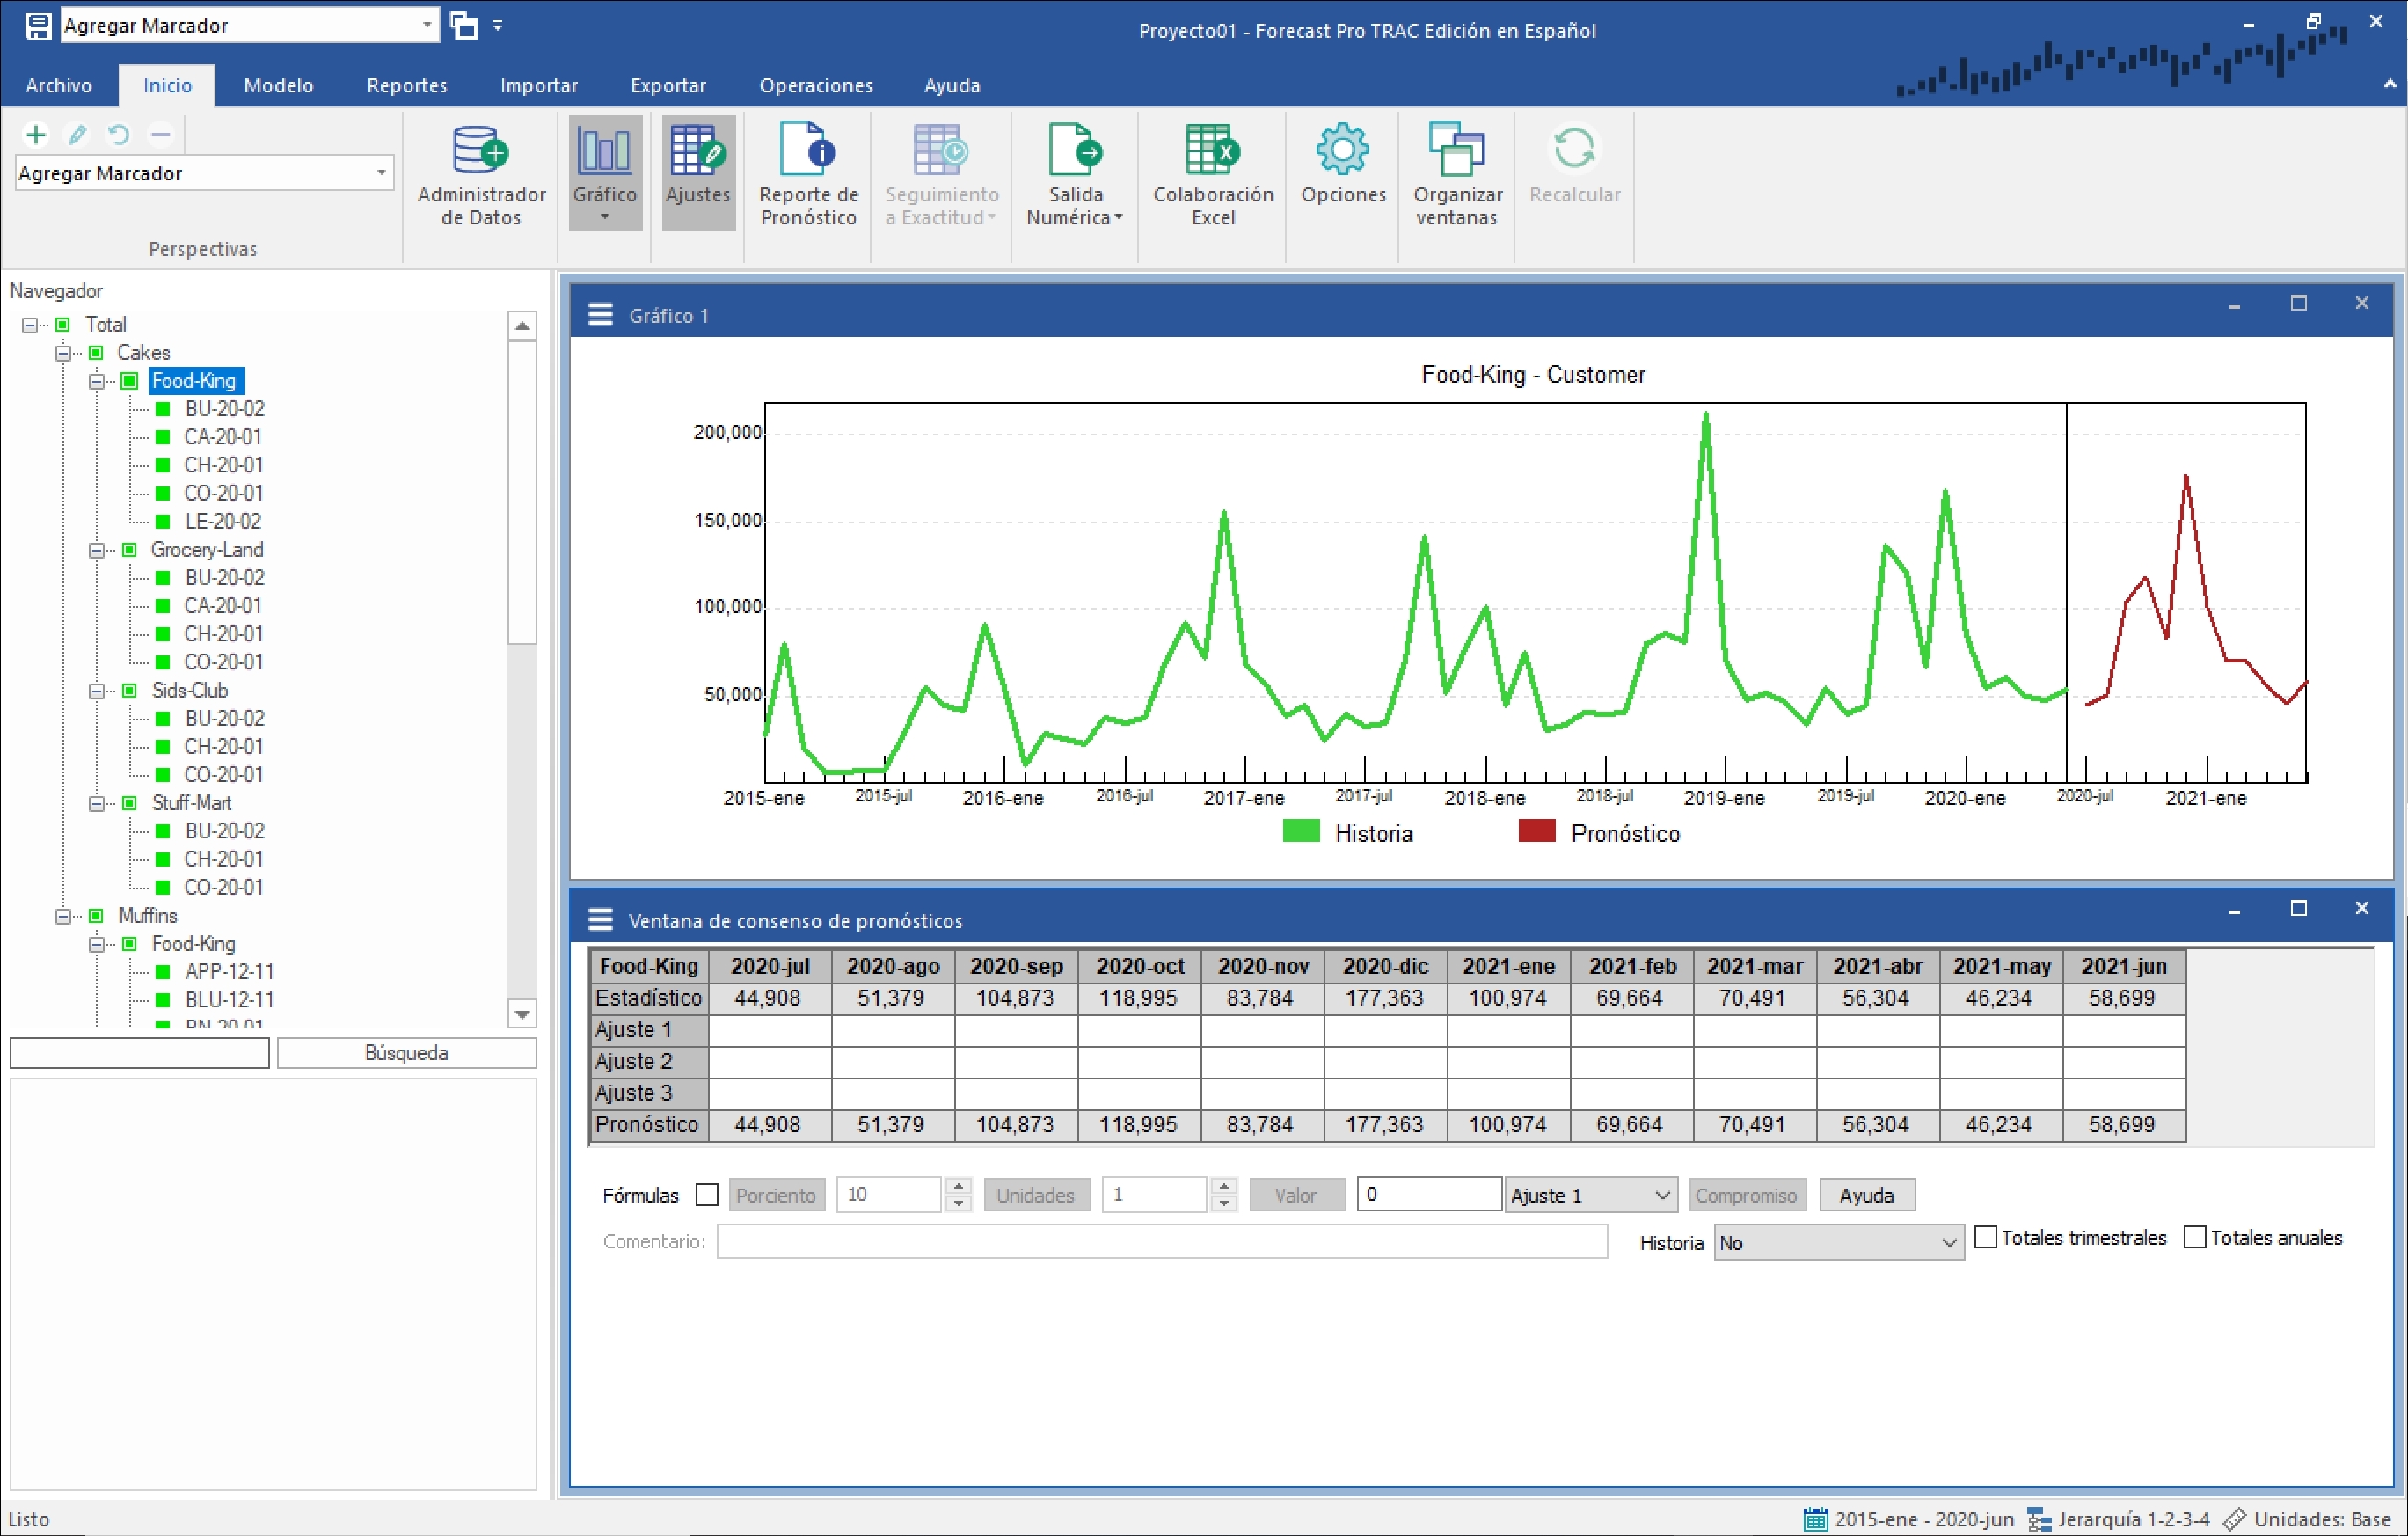Viewport: 2408px width, 1536px height.
Task: Switch to the Modelo ribbon tab
Action: coord(278,86)
